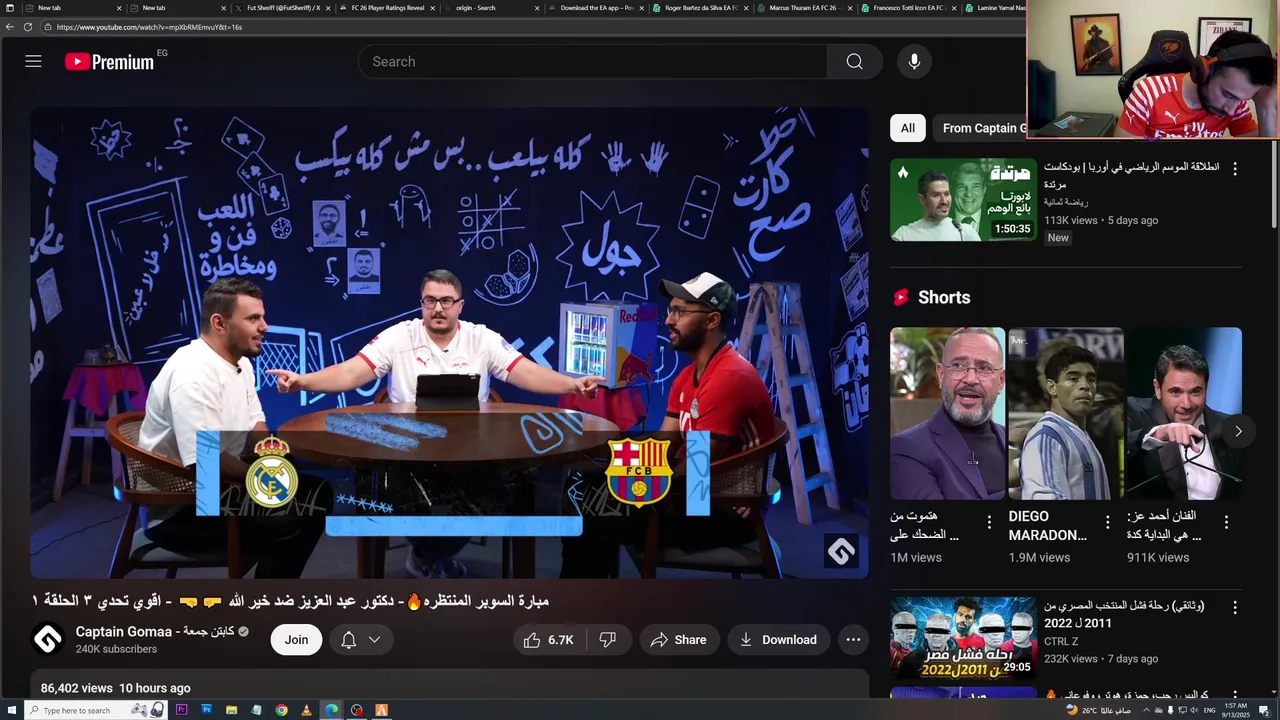
Task: Click the '113K views · 5 days ago' text
Action: tap(1101, 220)
